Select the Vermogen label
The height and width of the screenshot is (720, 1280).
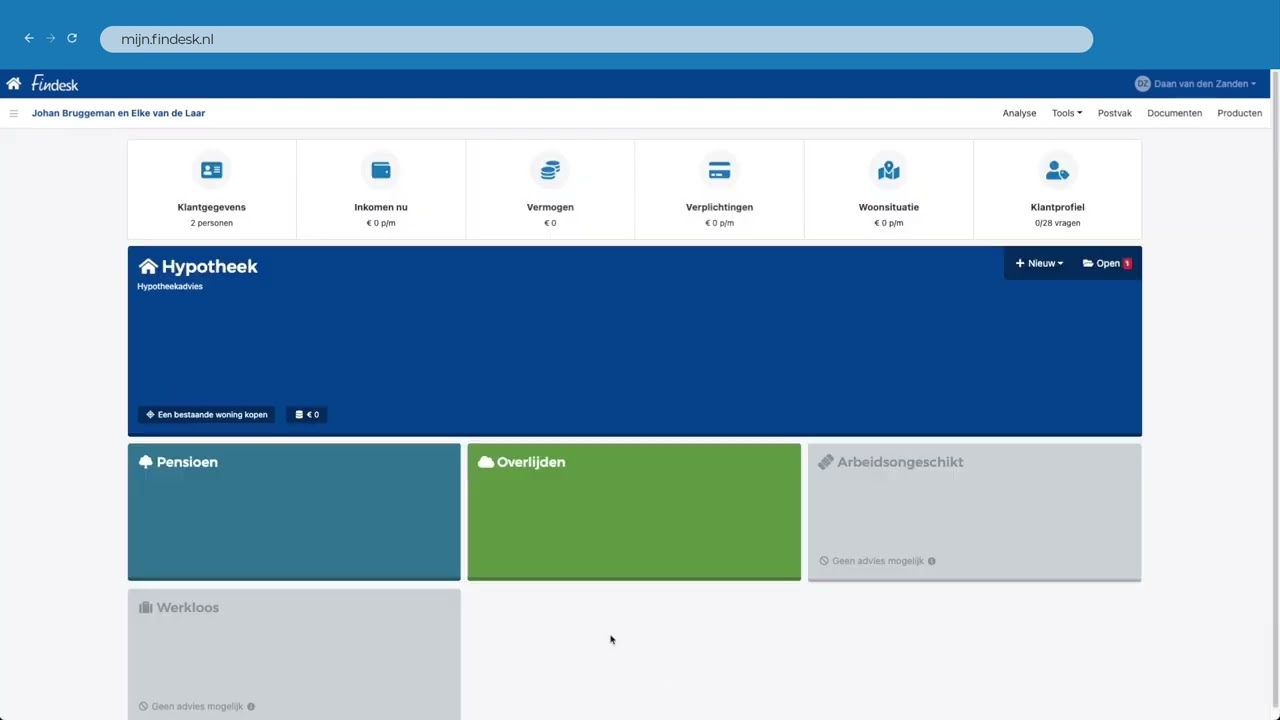click(x=550, y=207)
